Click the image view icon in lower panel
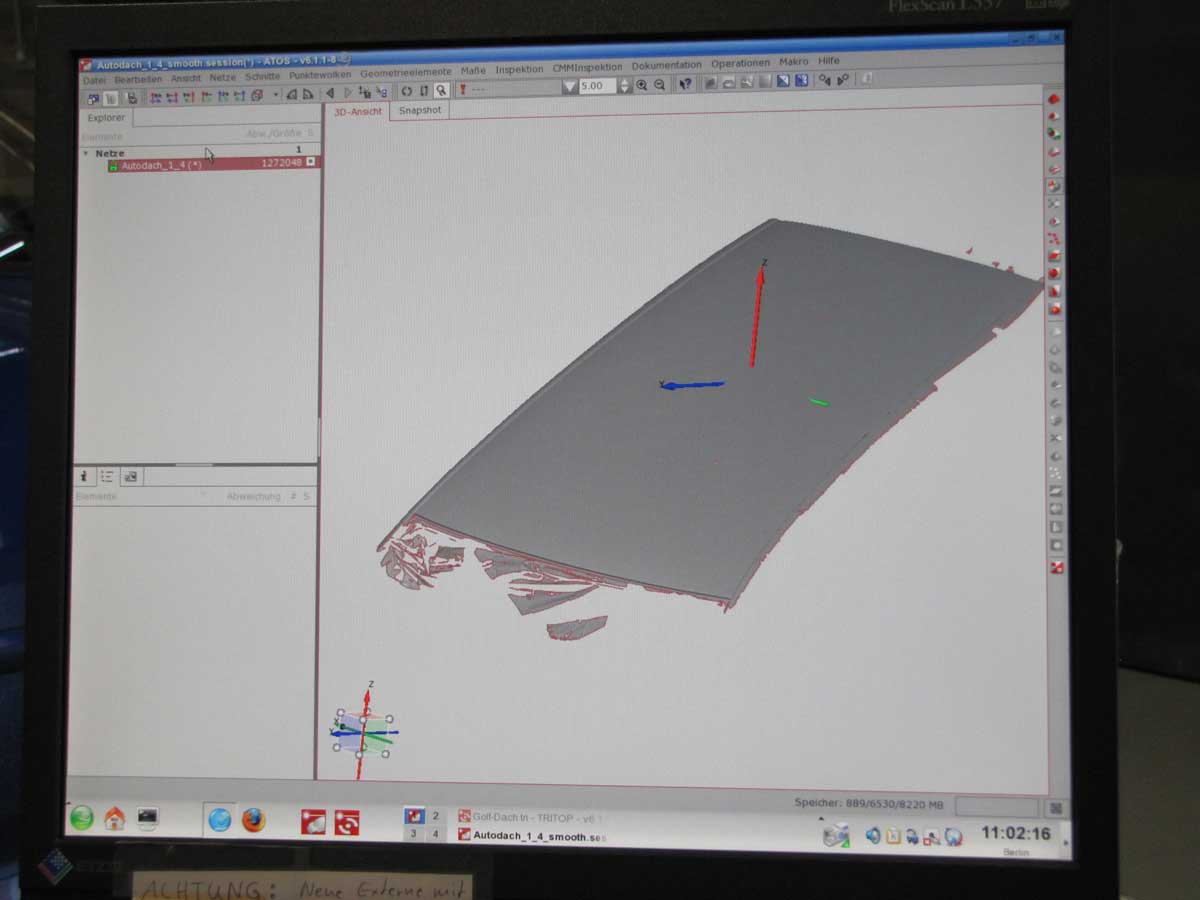The height and width of the screenshot is (900, 1200). coord(130,477)
